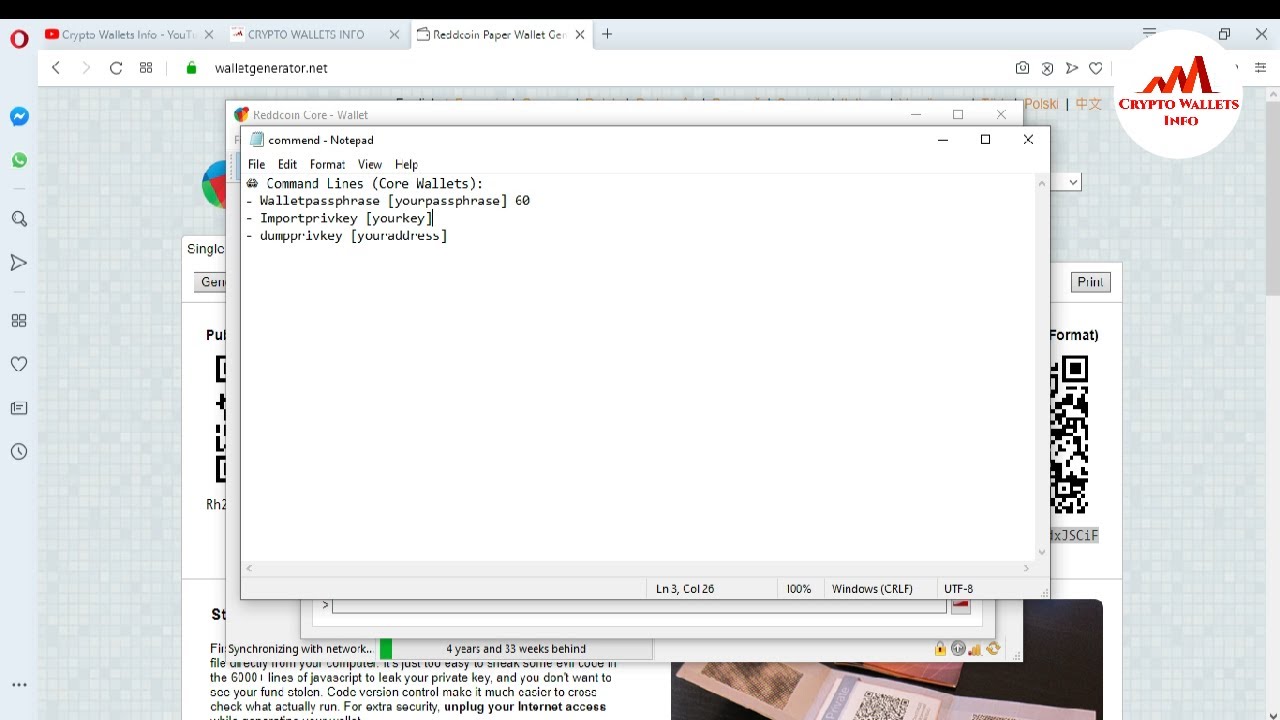1280x720 pixels.
Task: Switch page language to Chinese 中文
Action: [x=1088, y=104]
